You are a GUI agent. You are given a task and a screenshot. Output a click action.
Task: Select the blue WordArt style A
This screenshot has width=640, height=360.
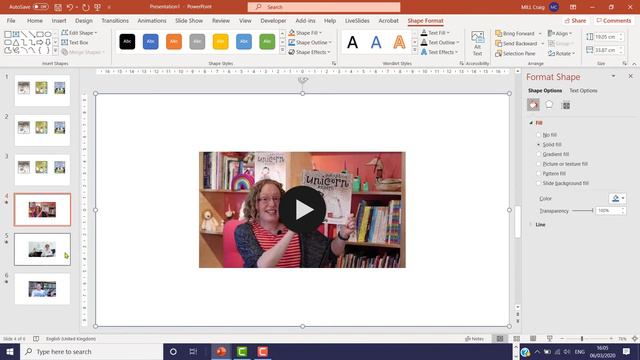coord(376,42)
